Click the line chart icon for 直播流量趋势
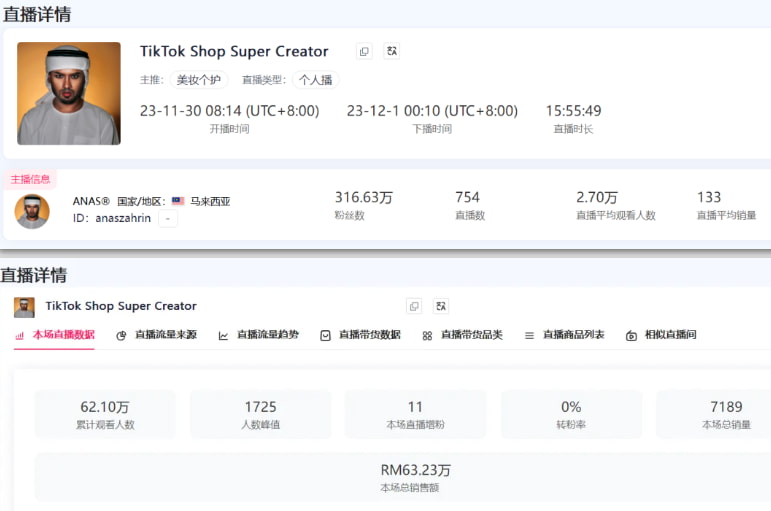Viewport: 771px width, 511px height. 223,336
